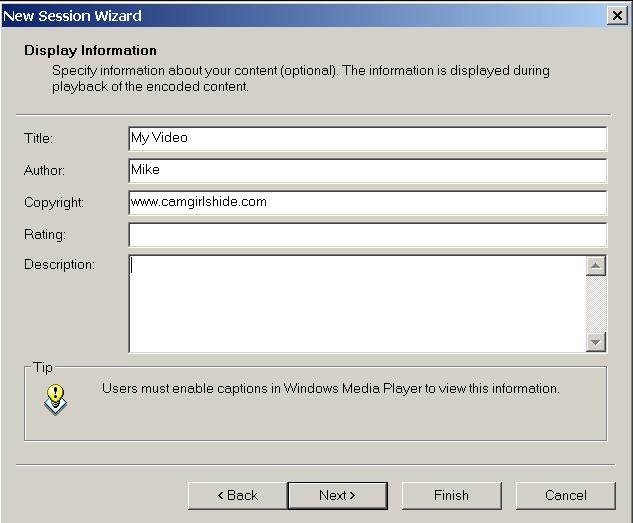This screenshot has height=523, width=633.
Task: Click the New Session Wizard title bar
Action: point(303,16)
